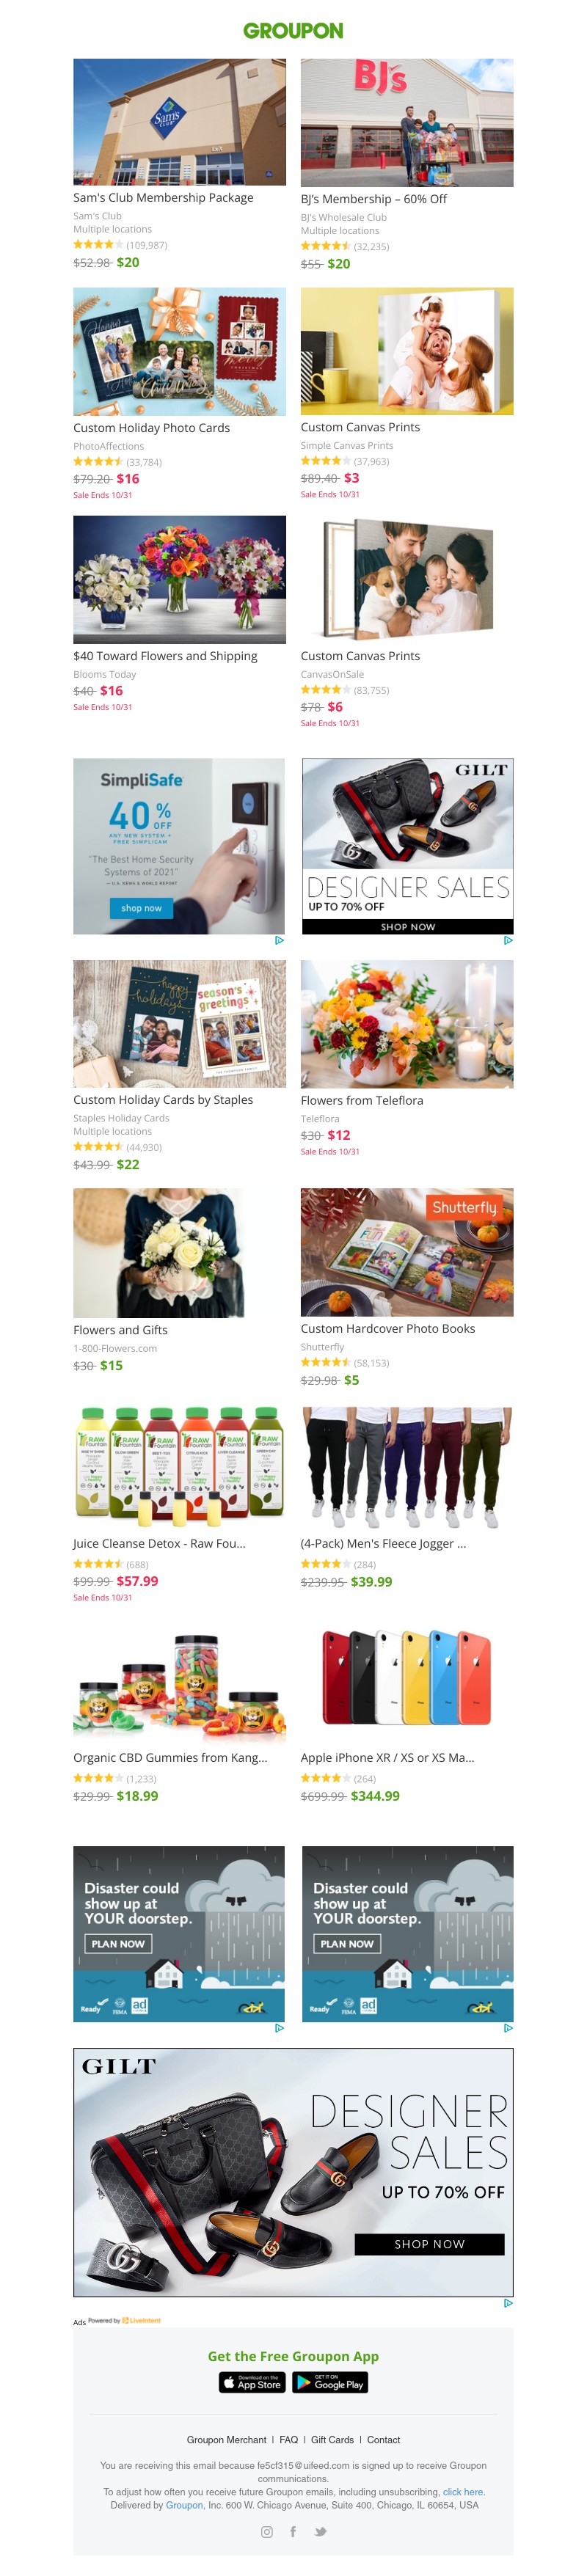The width and height of the screenshot is (587, 2576).
Task: Open the BJ's Membership – 60% Off title
Action: pos(373,199)
